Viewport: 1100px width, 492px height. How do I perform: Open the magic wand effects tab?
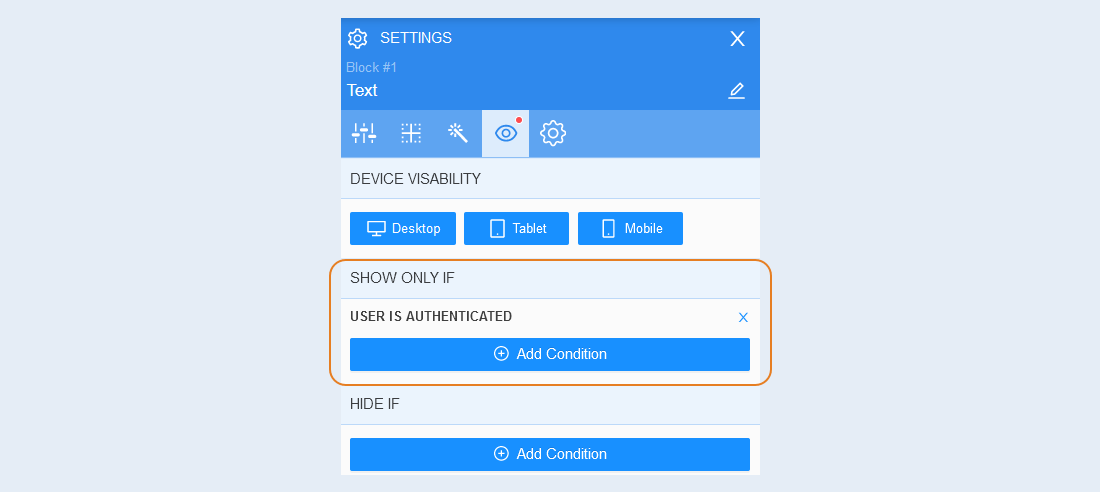458,133
